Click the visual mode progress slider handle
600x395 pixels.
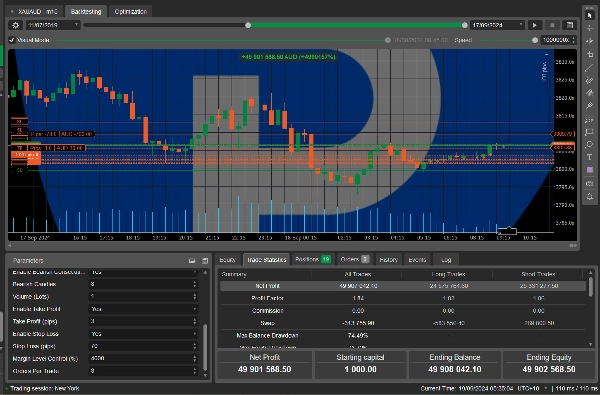point(388,40)
